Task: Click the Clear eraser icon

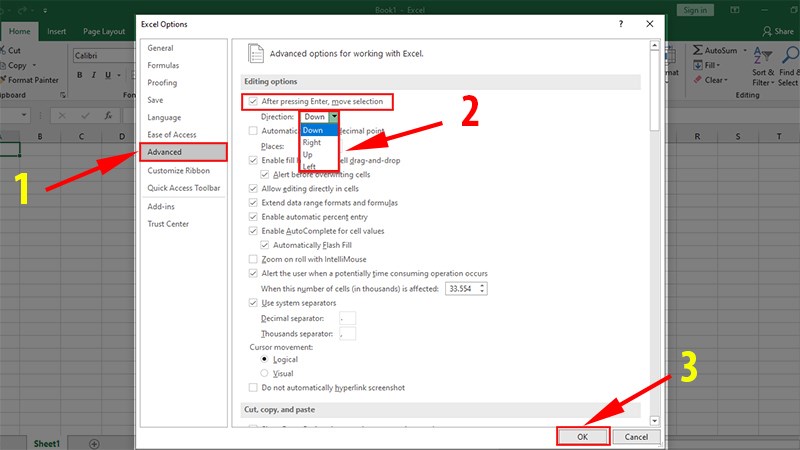Action: coord(697,80)
